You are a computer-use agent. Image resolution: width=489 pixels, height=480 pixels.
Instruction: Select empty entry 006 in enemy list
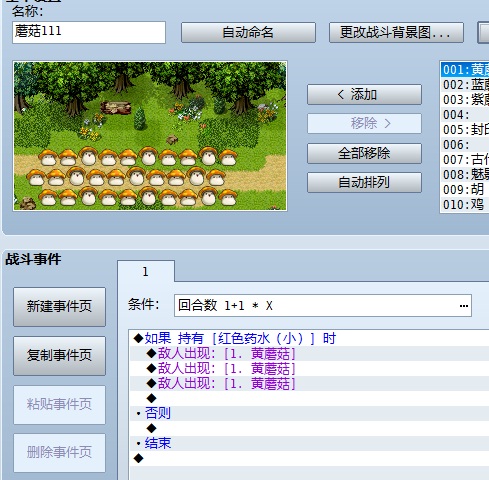click(465, 145)
